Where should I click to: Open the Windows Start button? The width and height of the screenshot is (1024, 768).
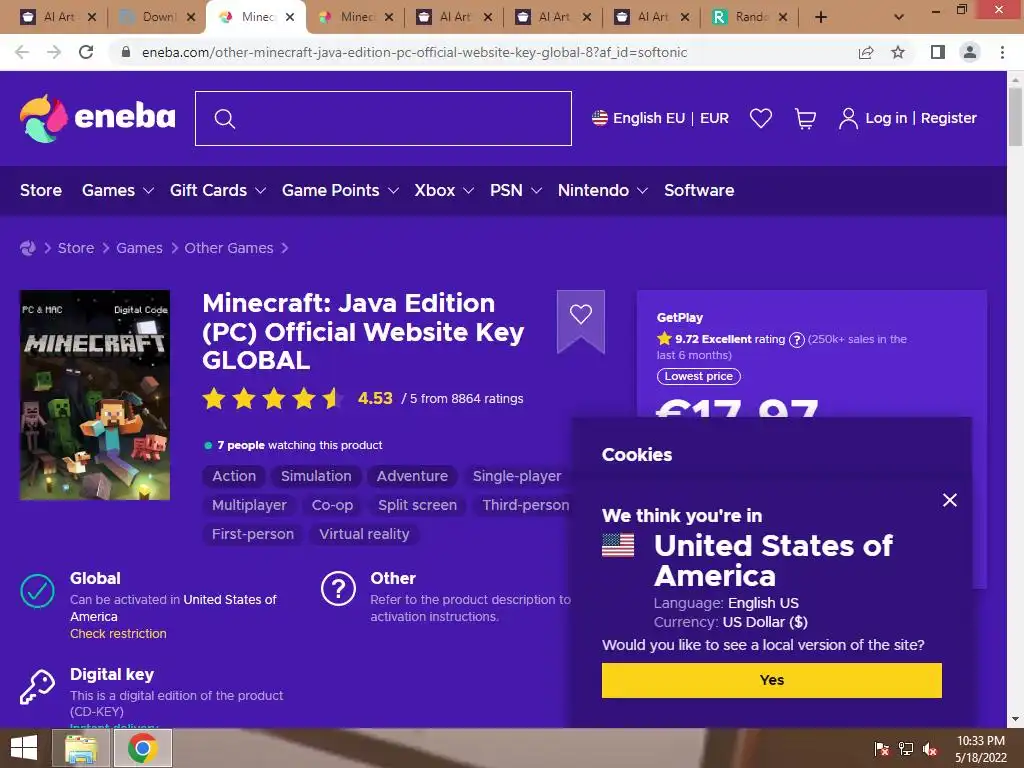(x=24, y=748)
